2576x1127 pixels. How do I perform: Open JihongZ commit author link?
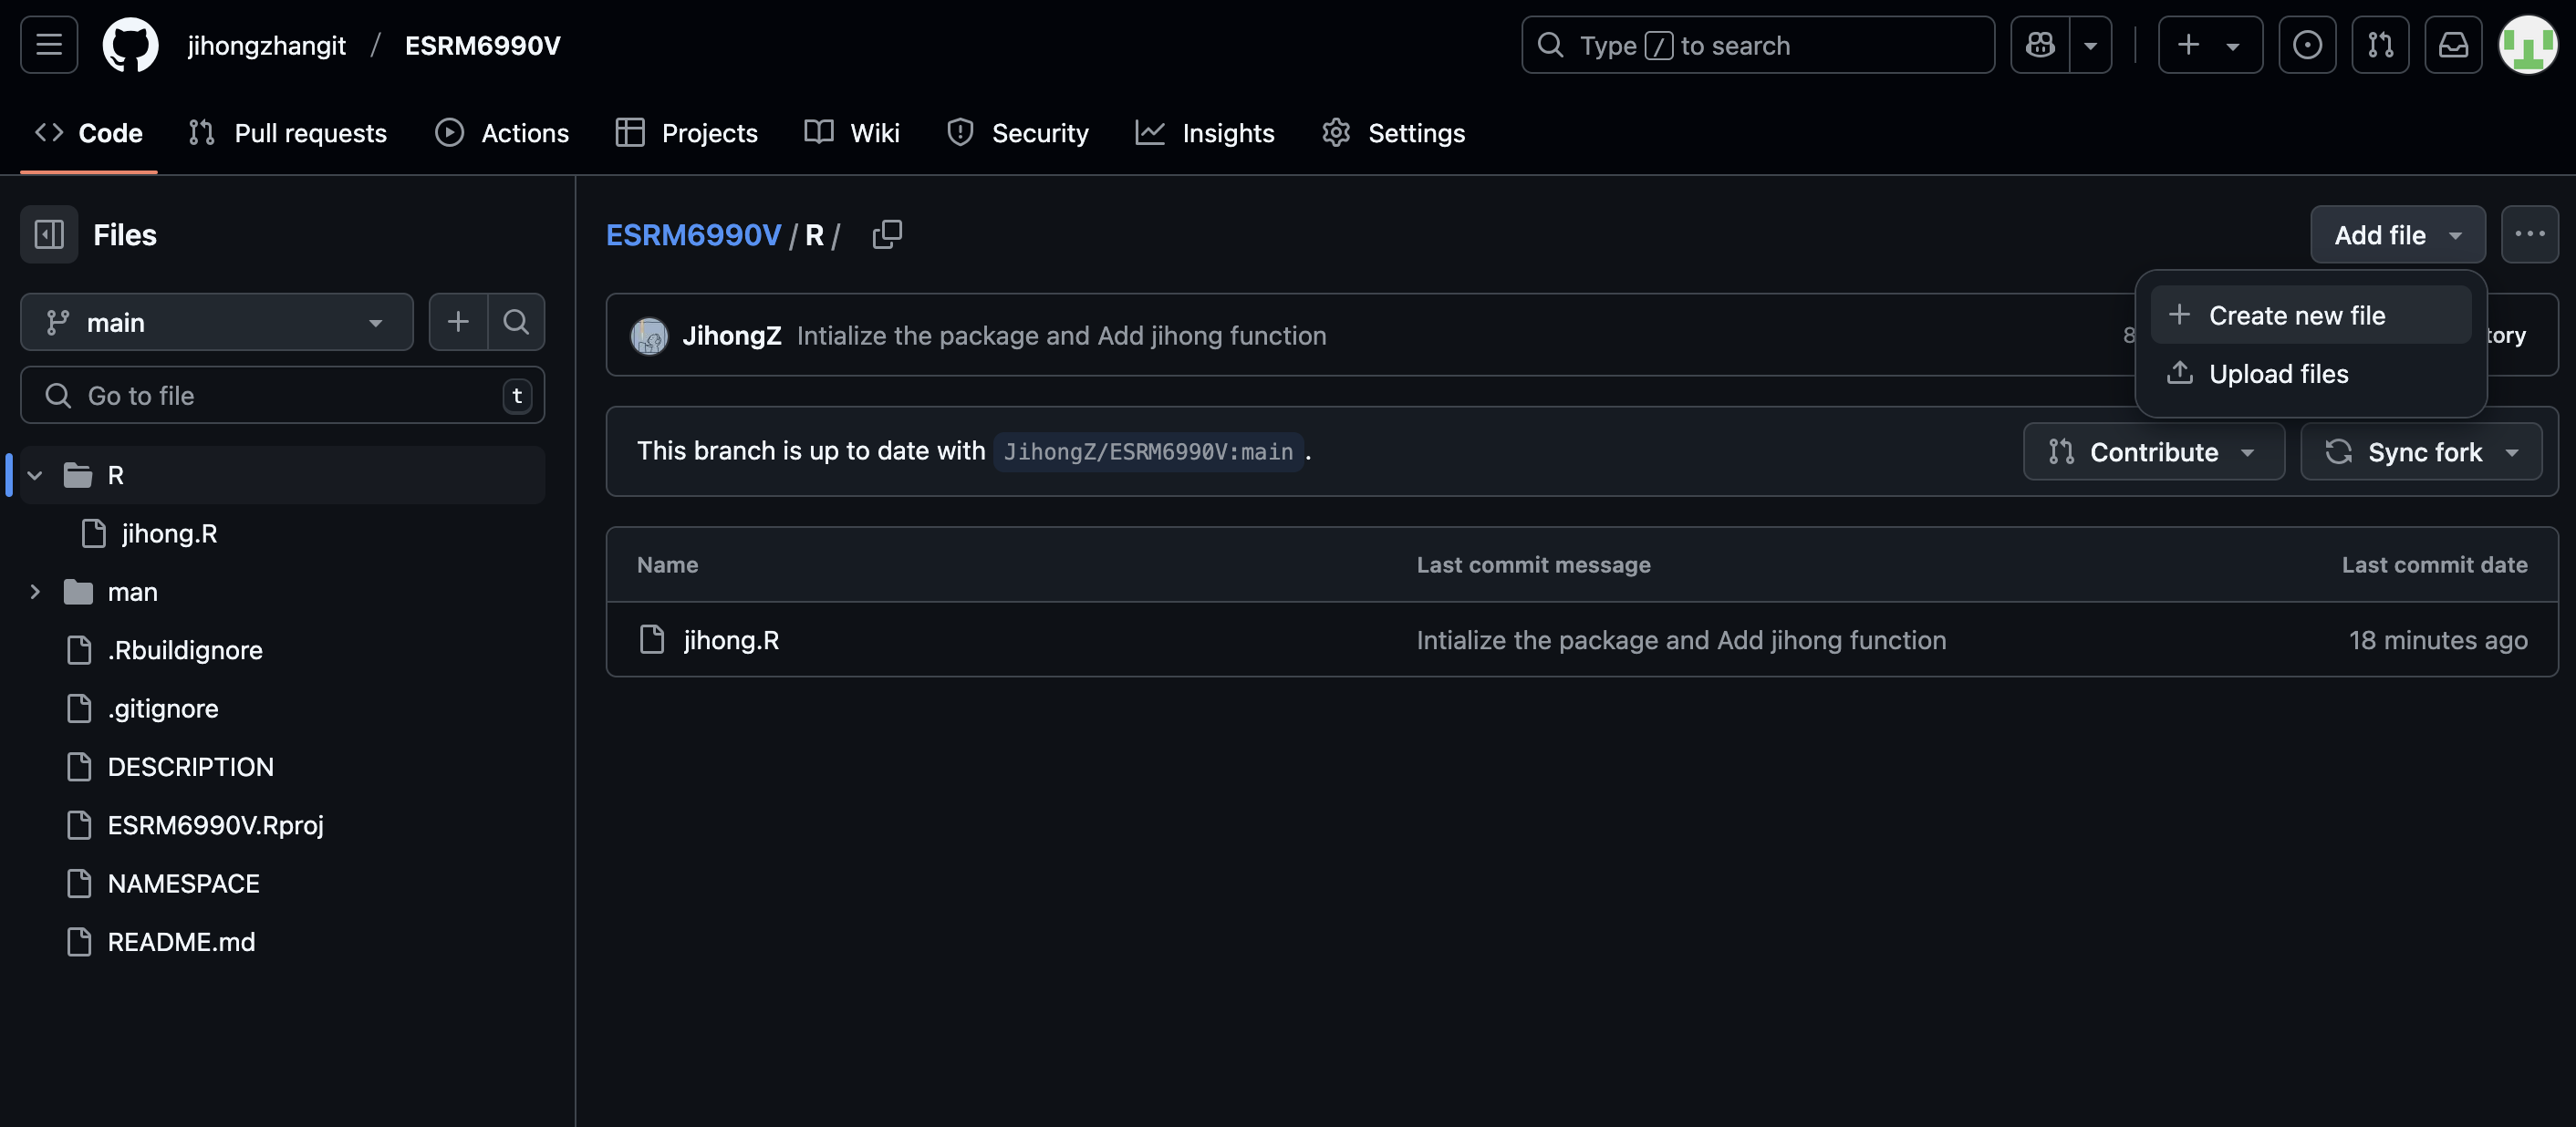click(x=731, y=335)
